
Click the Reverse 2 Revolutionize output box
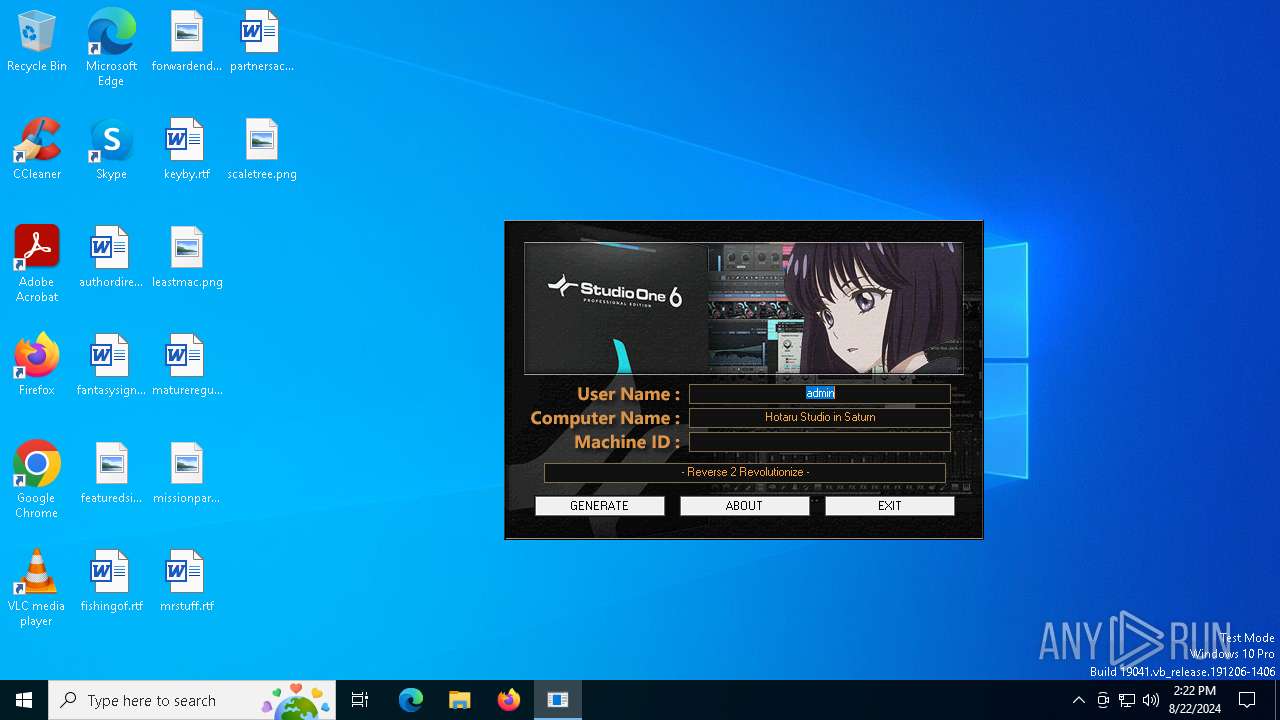point(745,472)
